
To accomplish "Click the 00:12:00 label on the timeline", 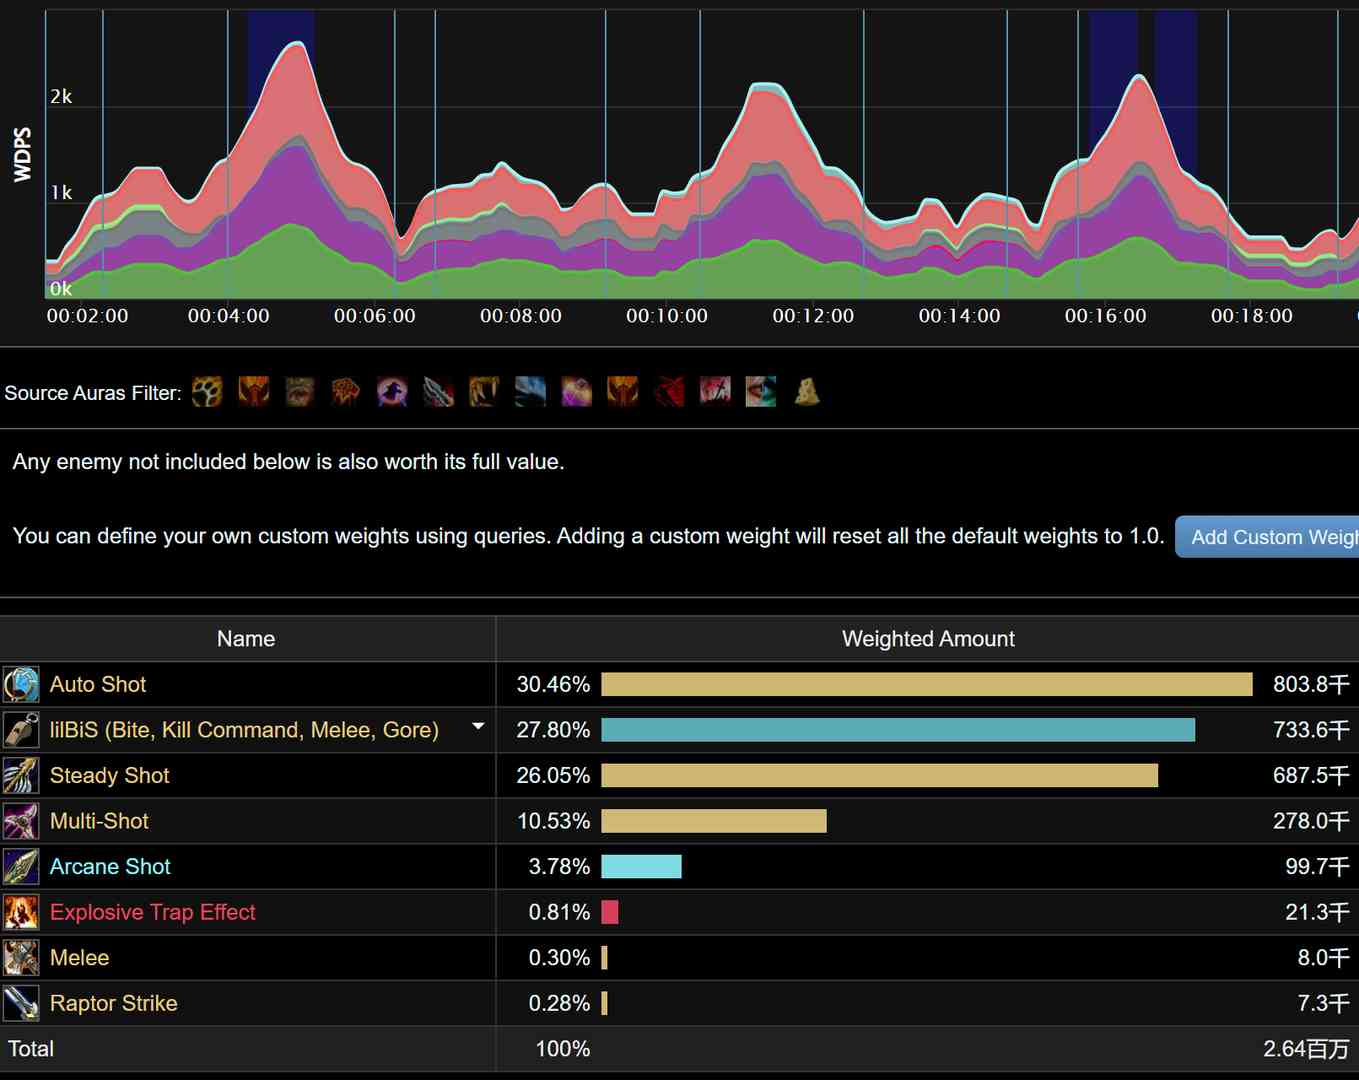I will [813, 316].
